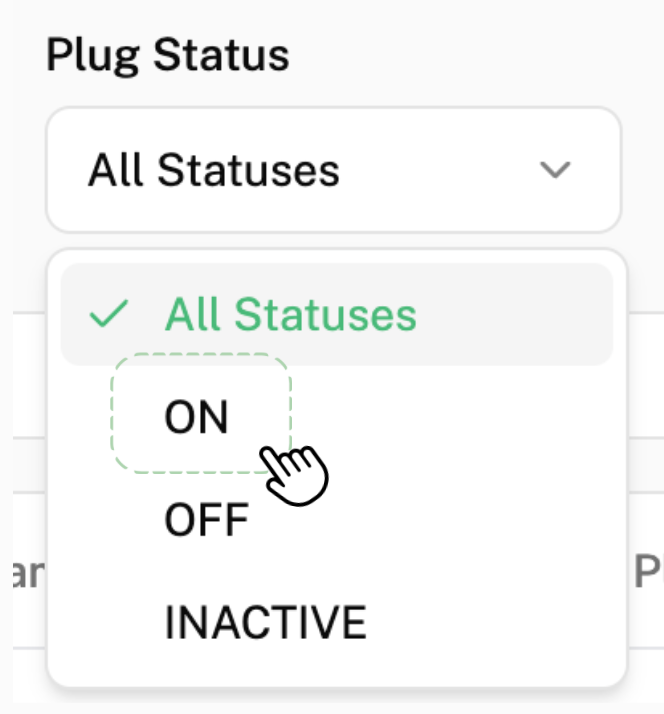Viewport: 664px width, 714px height.
Task: Select the ON status option
Action: coord(197,417)
